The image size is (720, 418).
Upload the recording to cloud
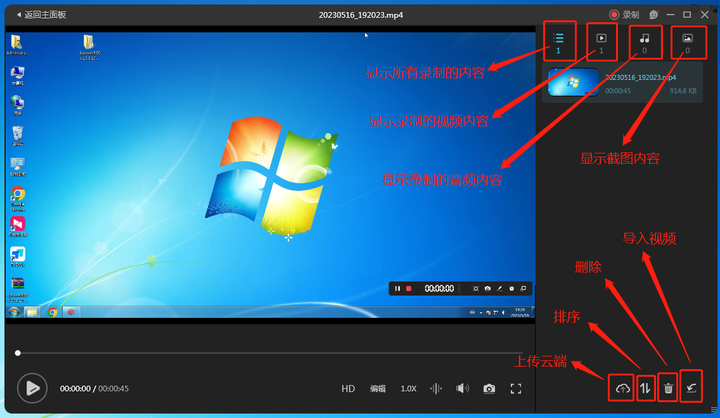pyautogui.click(x=622, y=389)
